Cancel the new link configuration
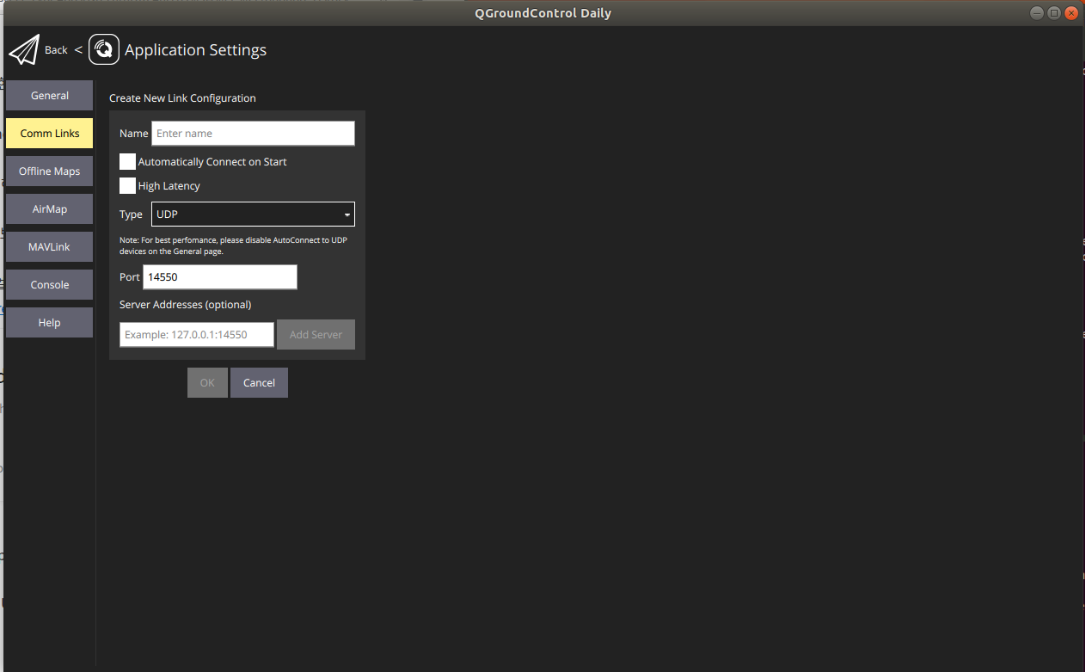Image resolution: width=1085 pixels, height=672 pixels. 259,383
